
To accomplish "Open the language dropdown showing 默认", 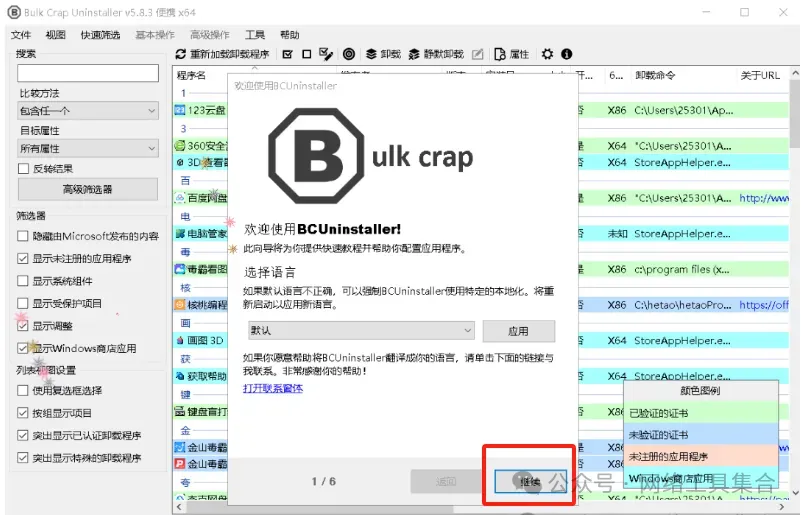I will (361, 331).
